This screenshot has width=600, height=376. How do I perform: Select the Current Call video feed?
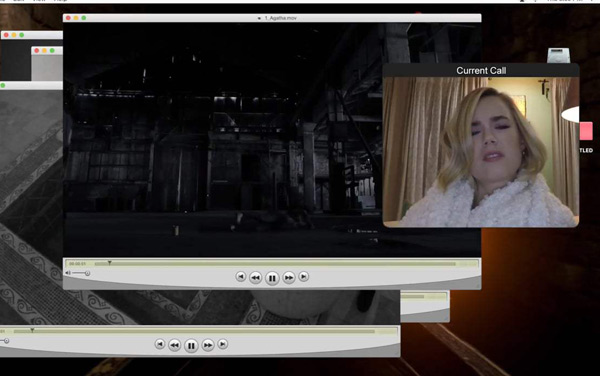coord(481,152)
